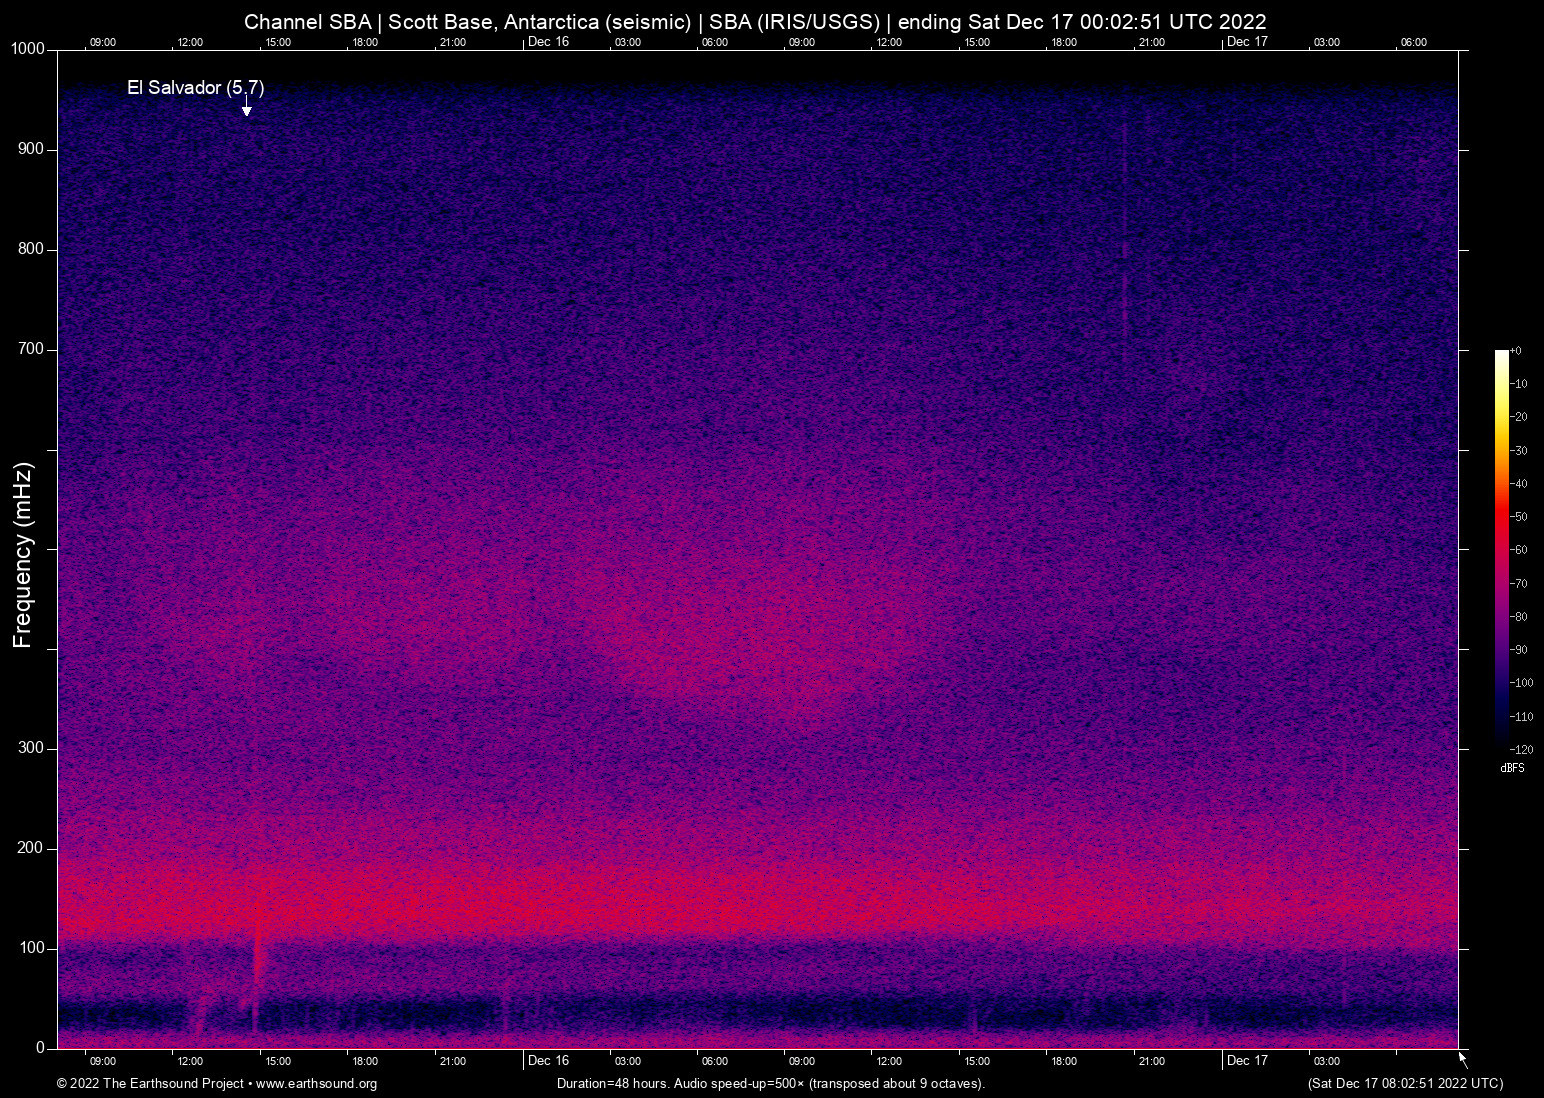Select the -120 color scale label

coord(1521,749)
